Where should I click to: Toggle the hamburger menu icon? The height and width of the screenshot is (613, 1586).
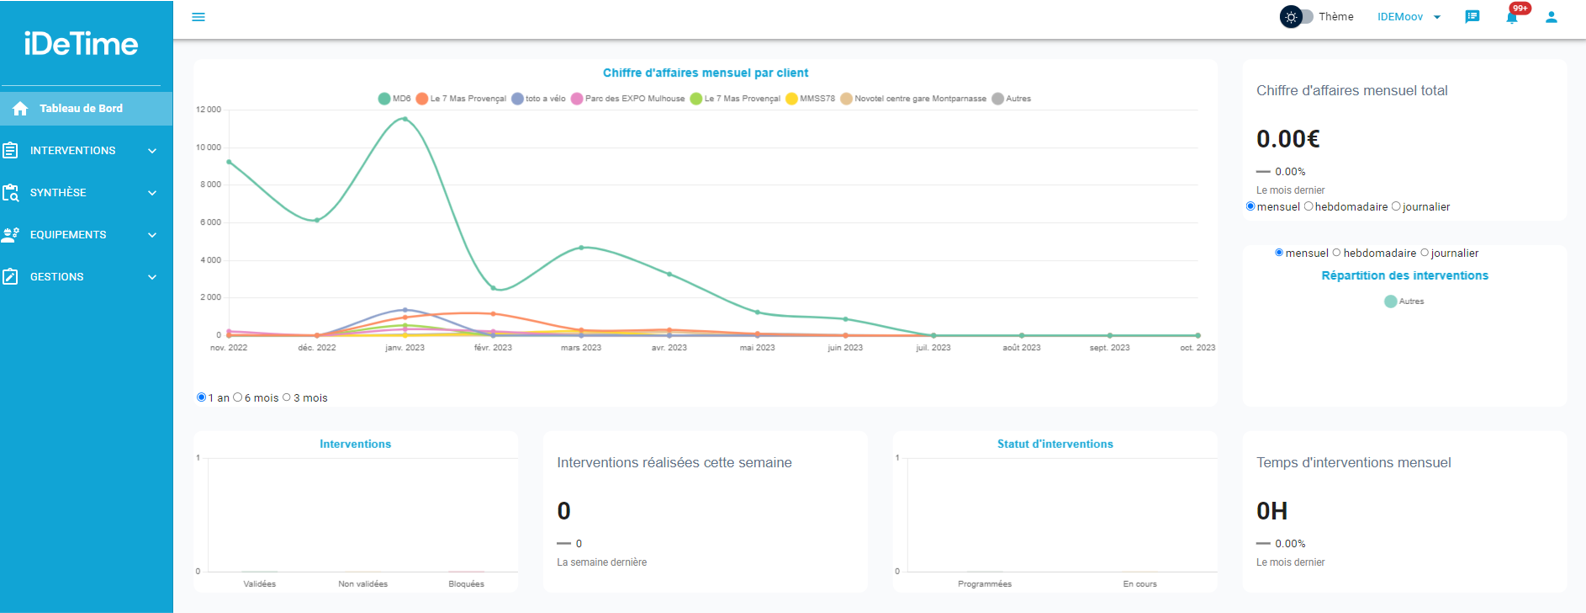198,17
